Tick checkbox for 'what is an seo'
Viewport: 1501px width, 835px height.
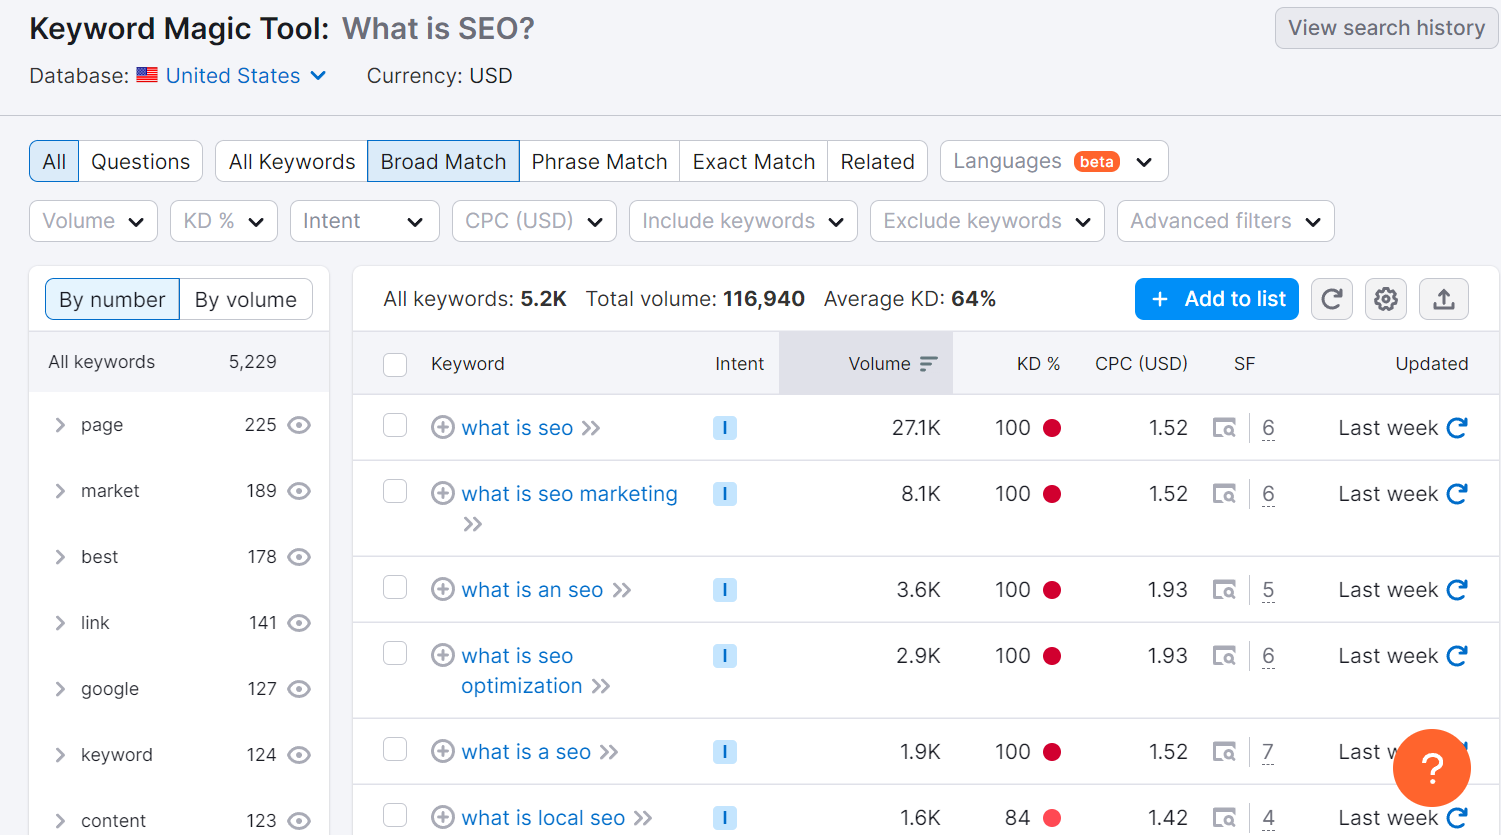pyautogui.click(x=395, y=588)
